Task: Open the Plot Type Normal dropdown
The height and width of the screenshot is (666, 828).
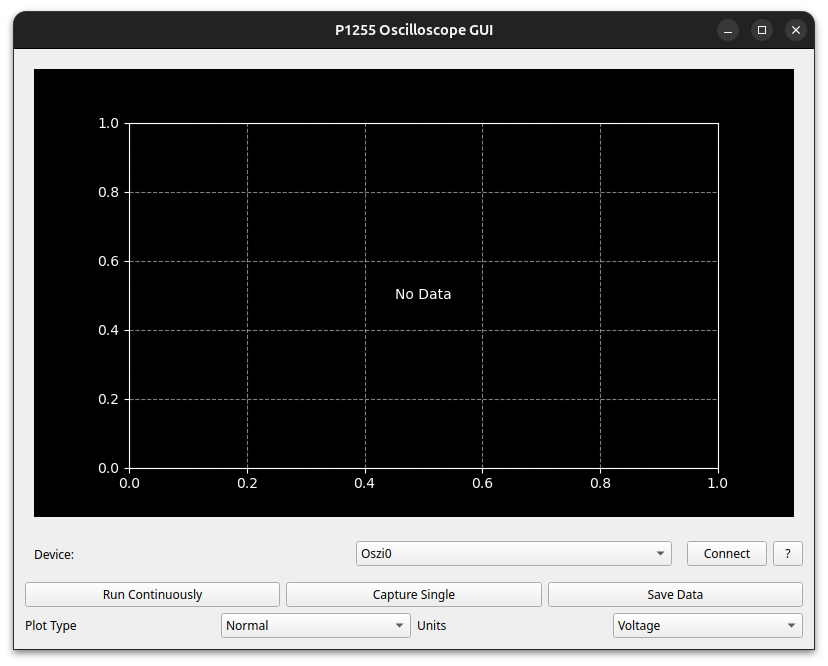Action: (315, 625)
